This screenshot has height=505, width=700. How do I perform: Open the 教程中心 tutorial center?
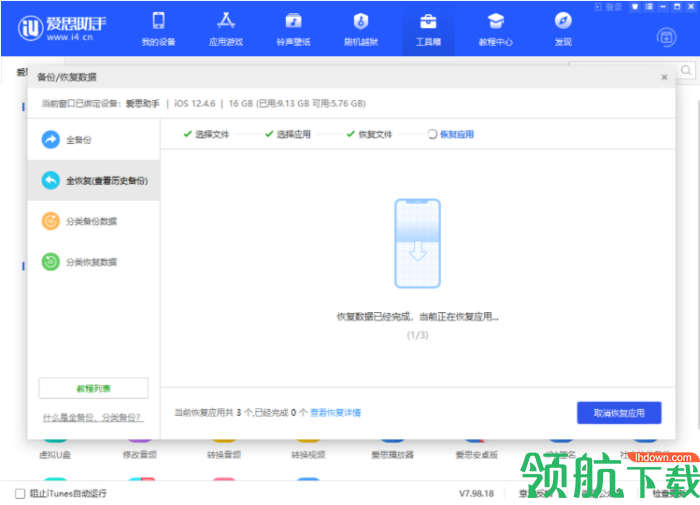pyautogui.click(x=496, y=29)
